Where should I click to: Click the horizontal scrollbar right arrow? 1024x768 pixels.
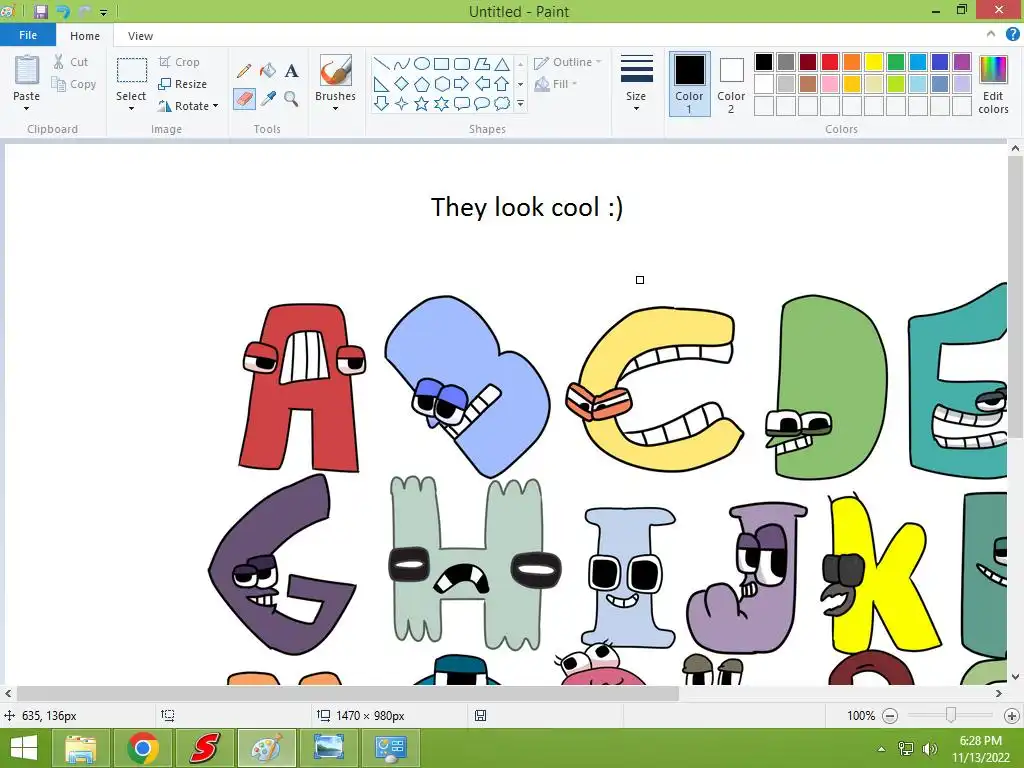[x=999, y=694]
